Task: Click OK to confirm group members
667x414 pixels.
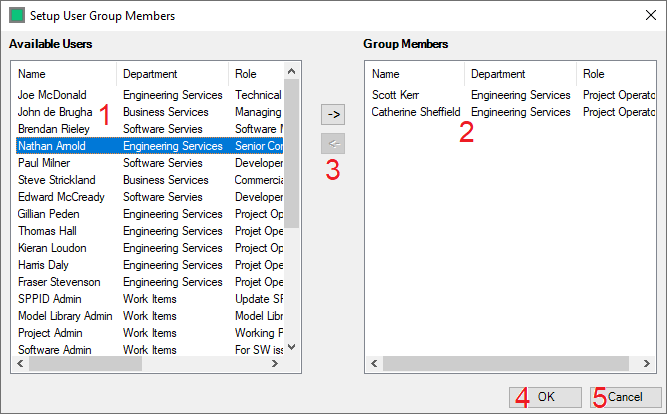Action: (545, 397)
